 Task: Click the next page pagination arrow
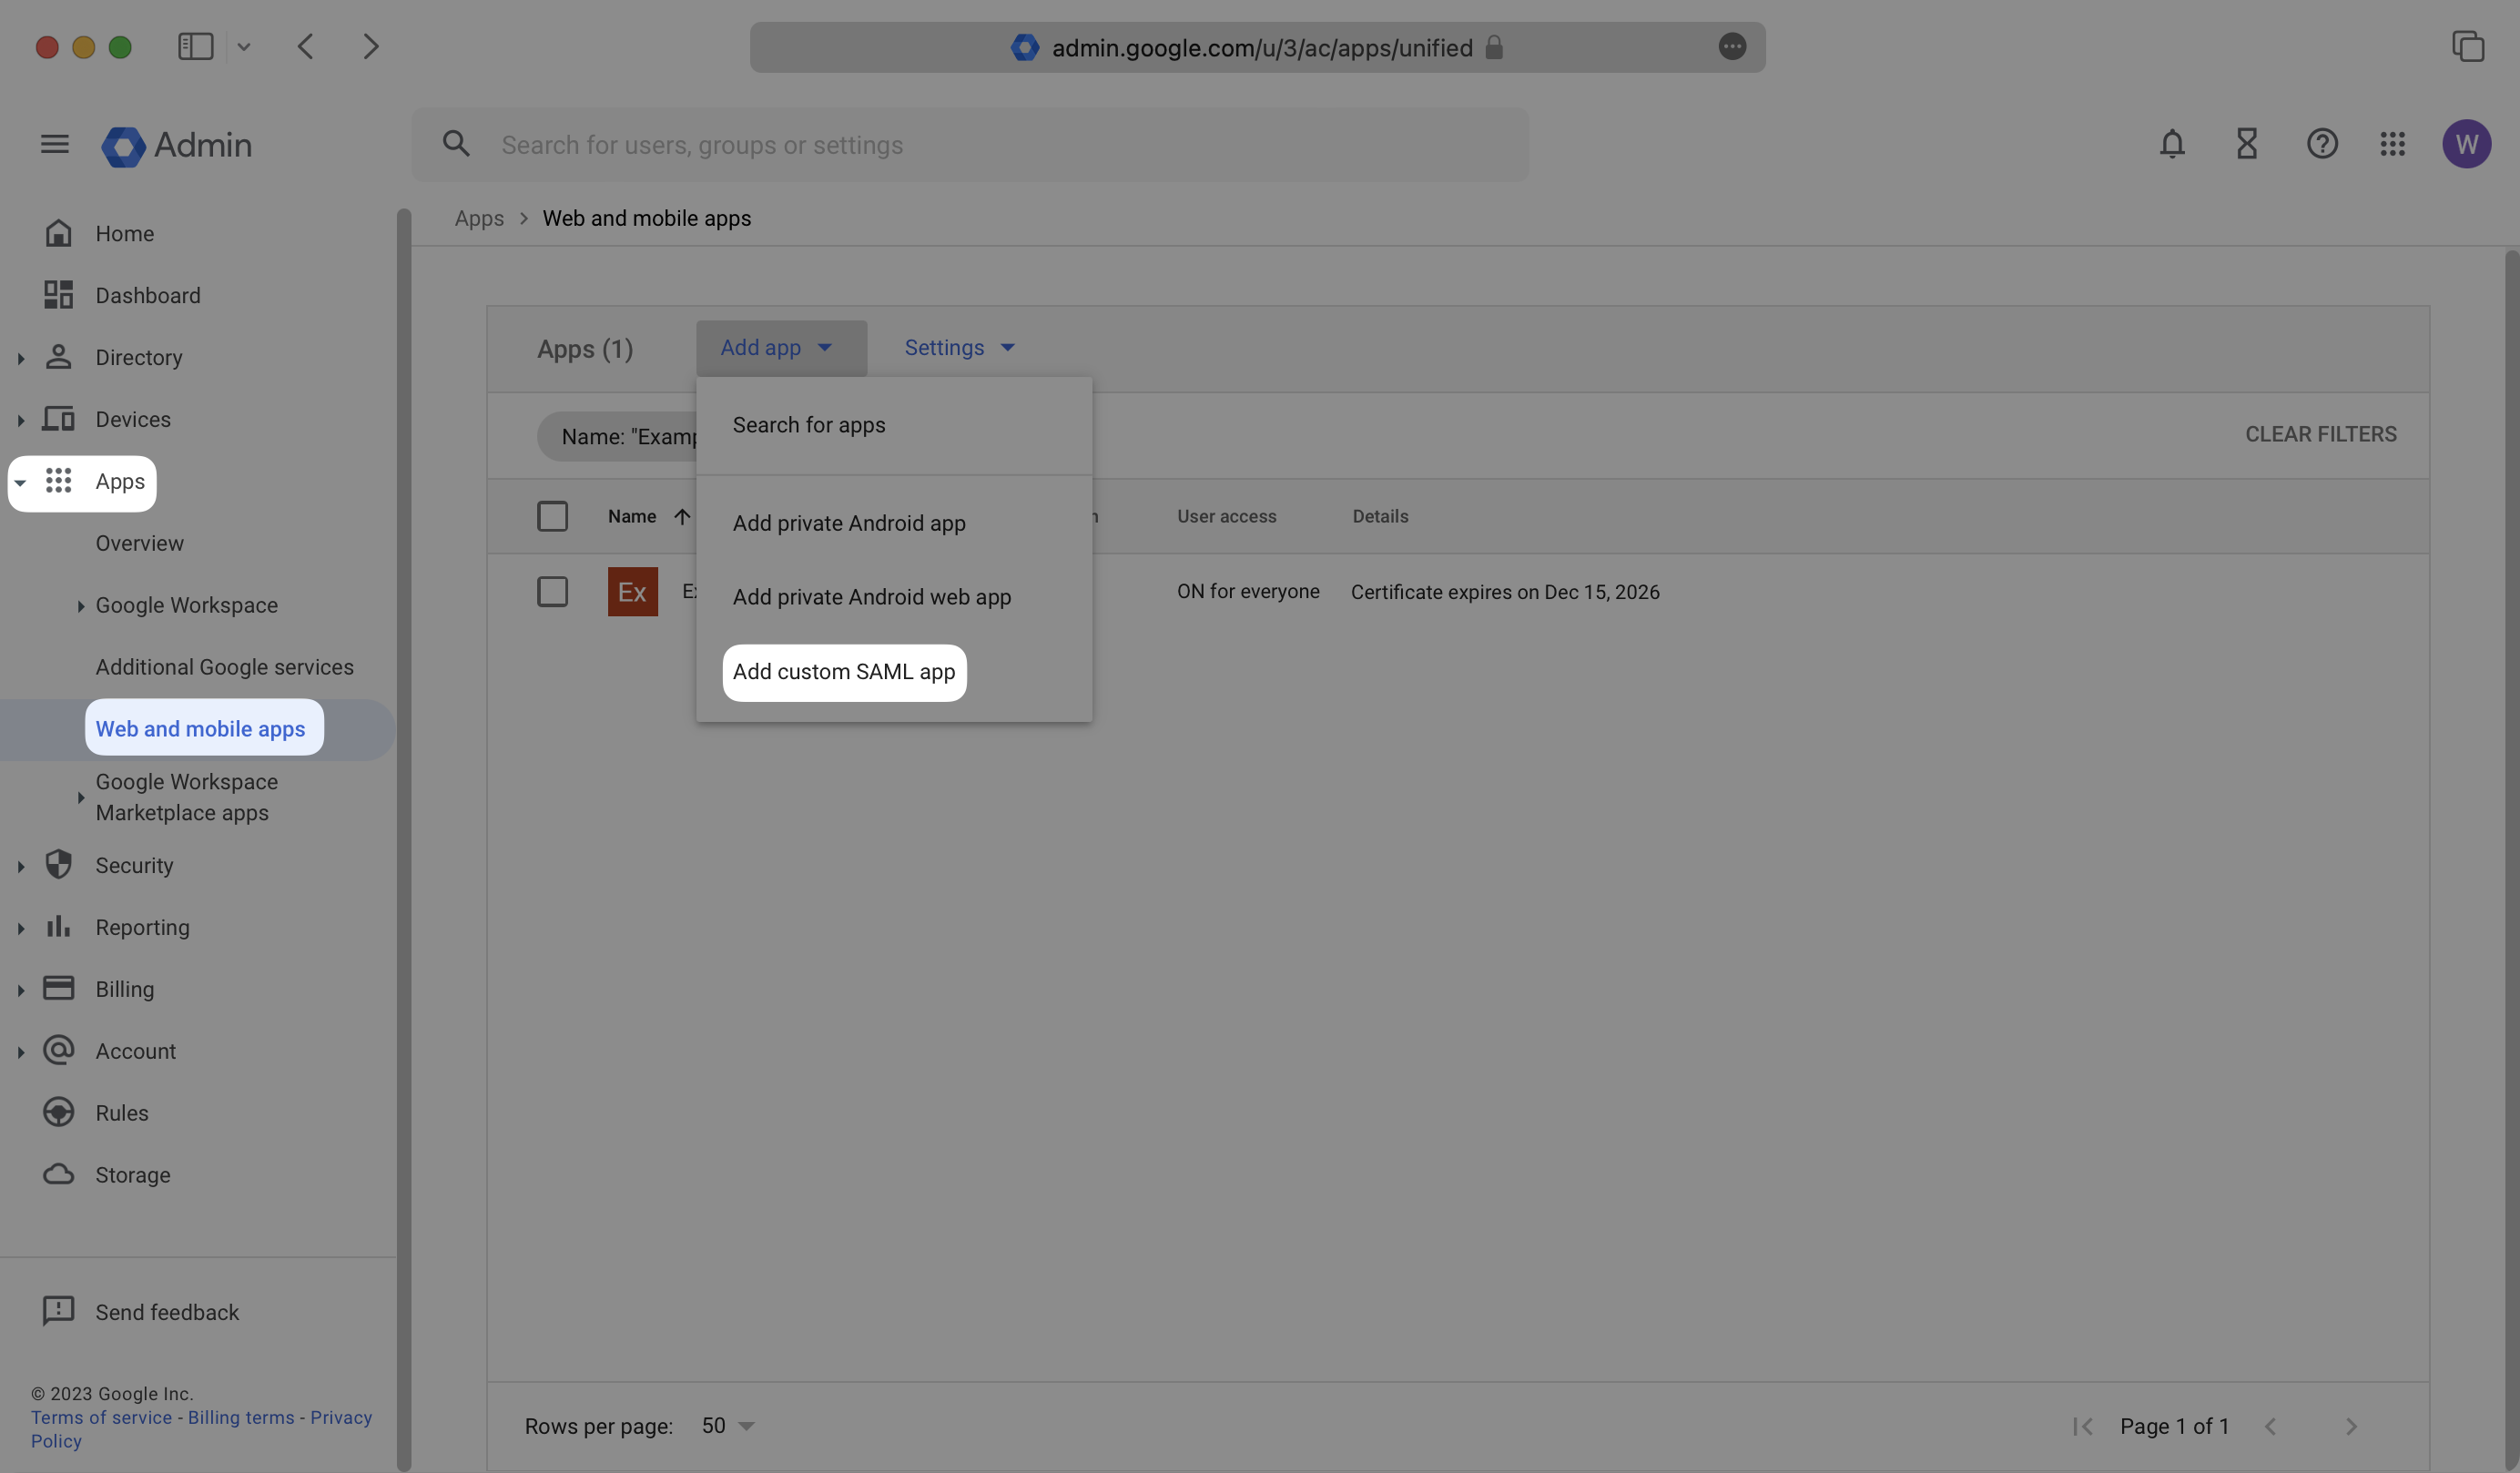2352,1426
